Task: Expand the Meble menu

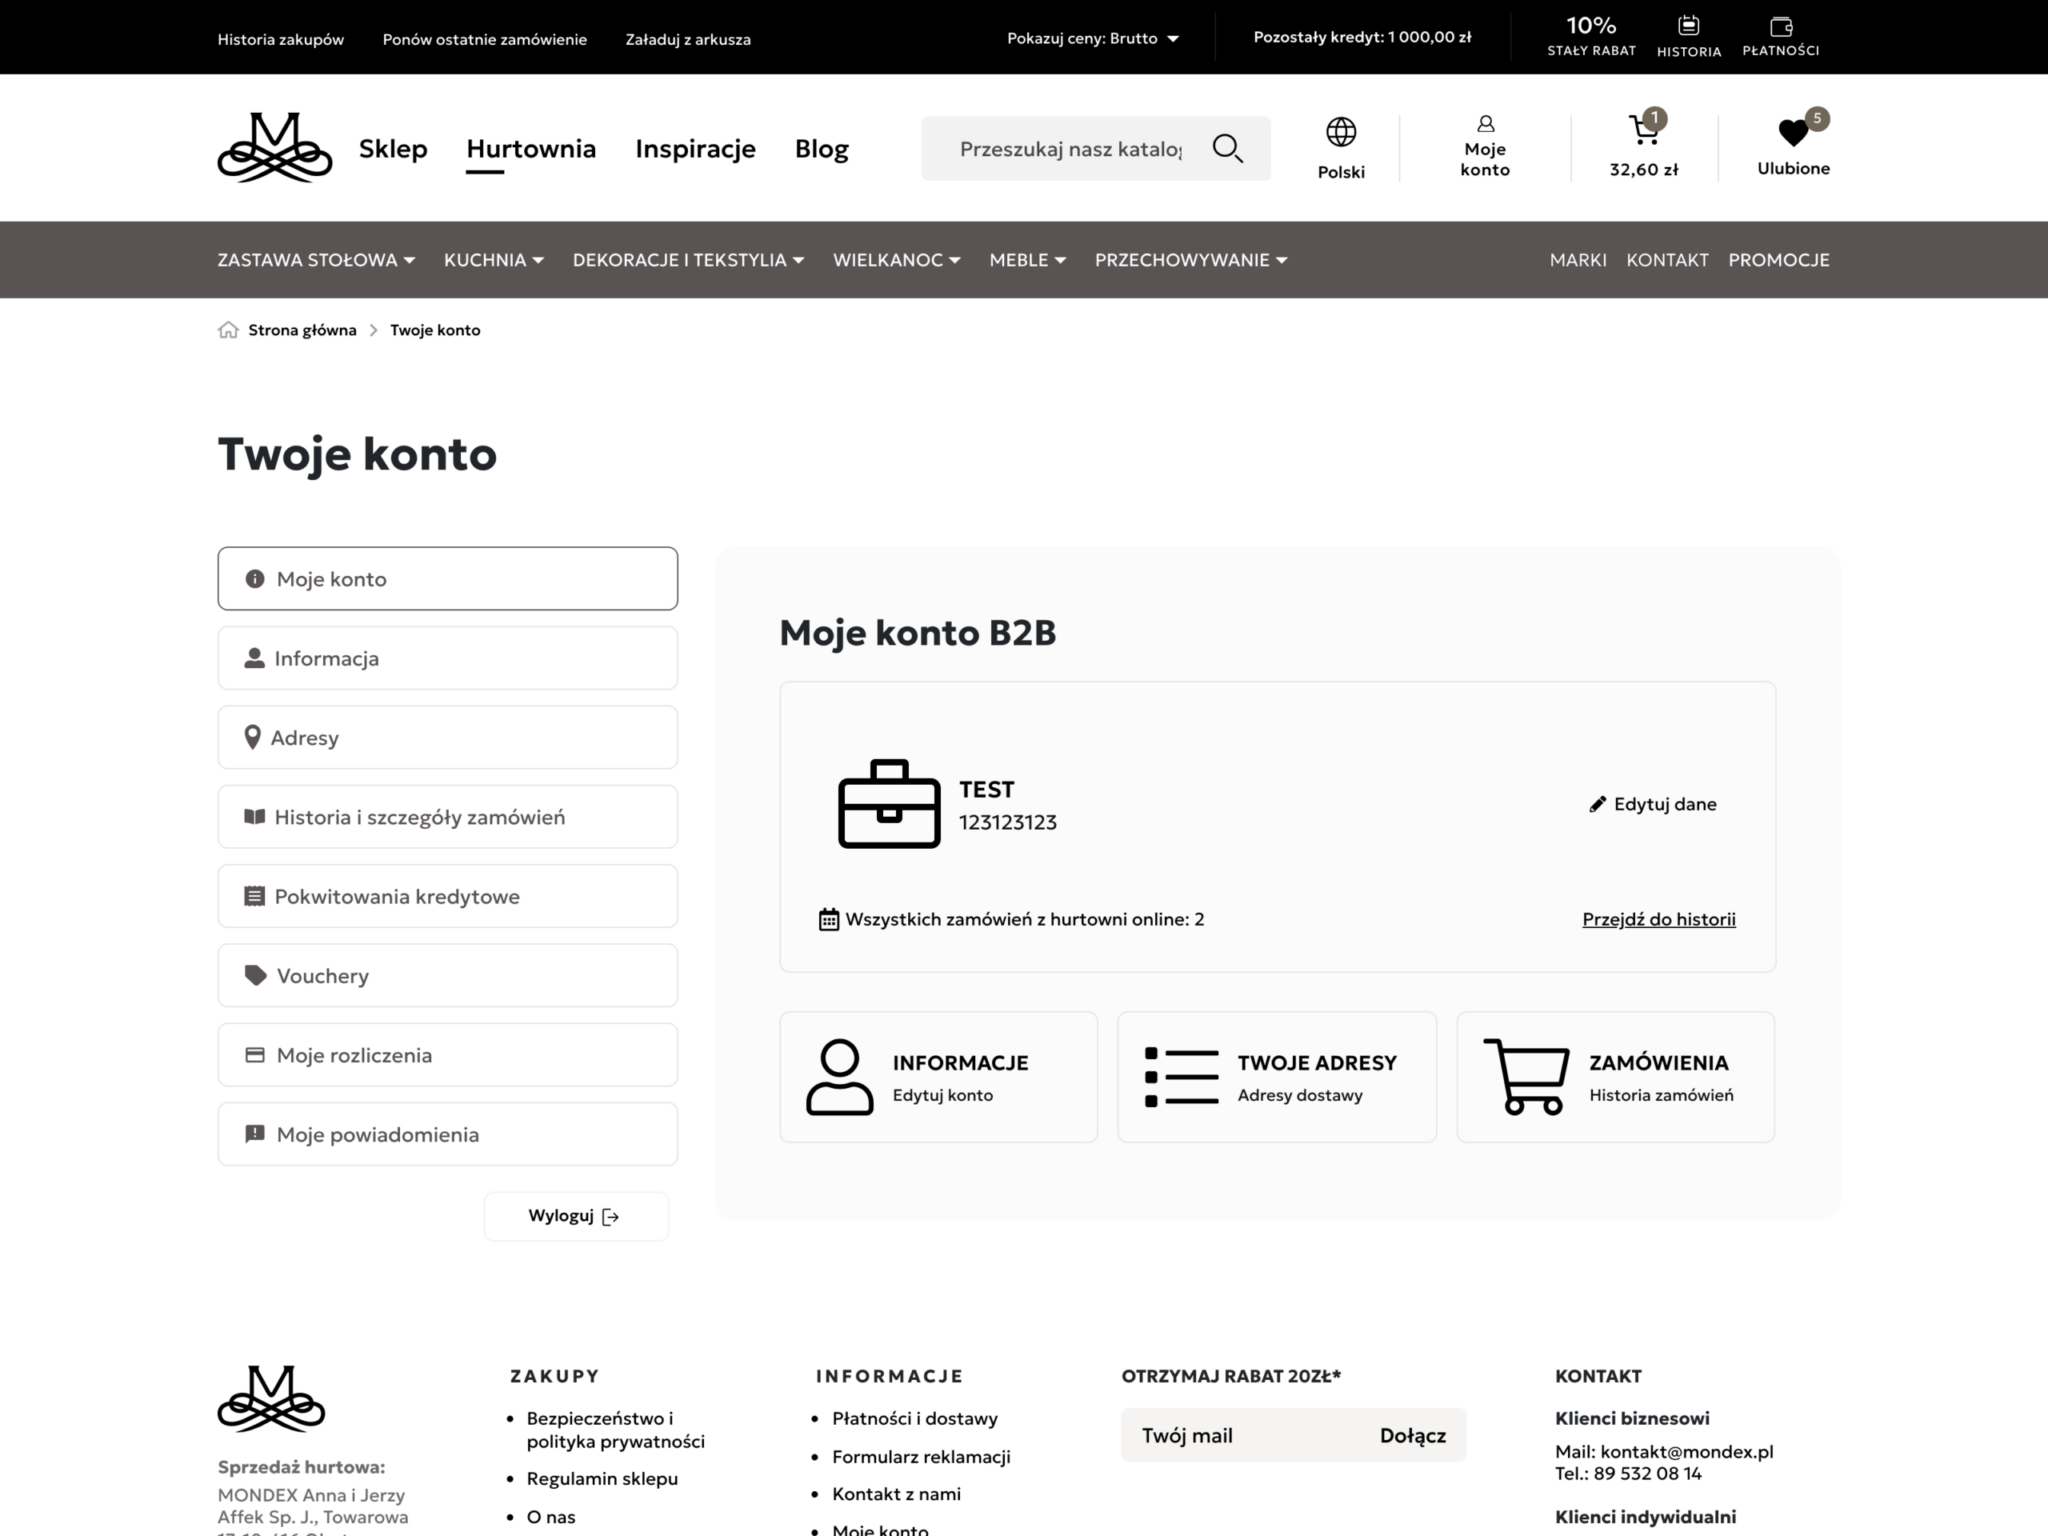Action: (1028, 260)
